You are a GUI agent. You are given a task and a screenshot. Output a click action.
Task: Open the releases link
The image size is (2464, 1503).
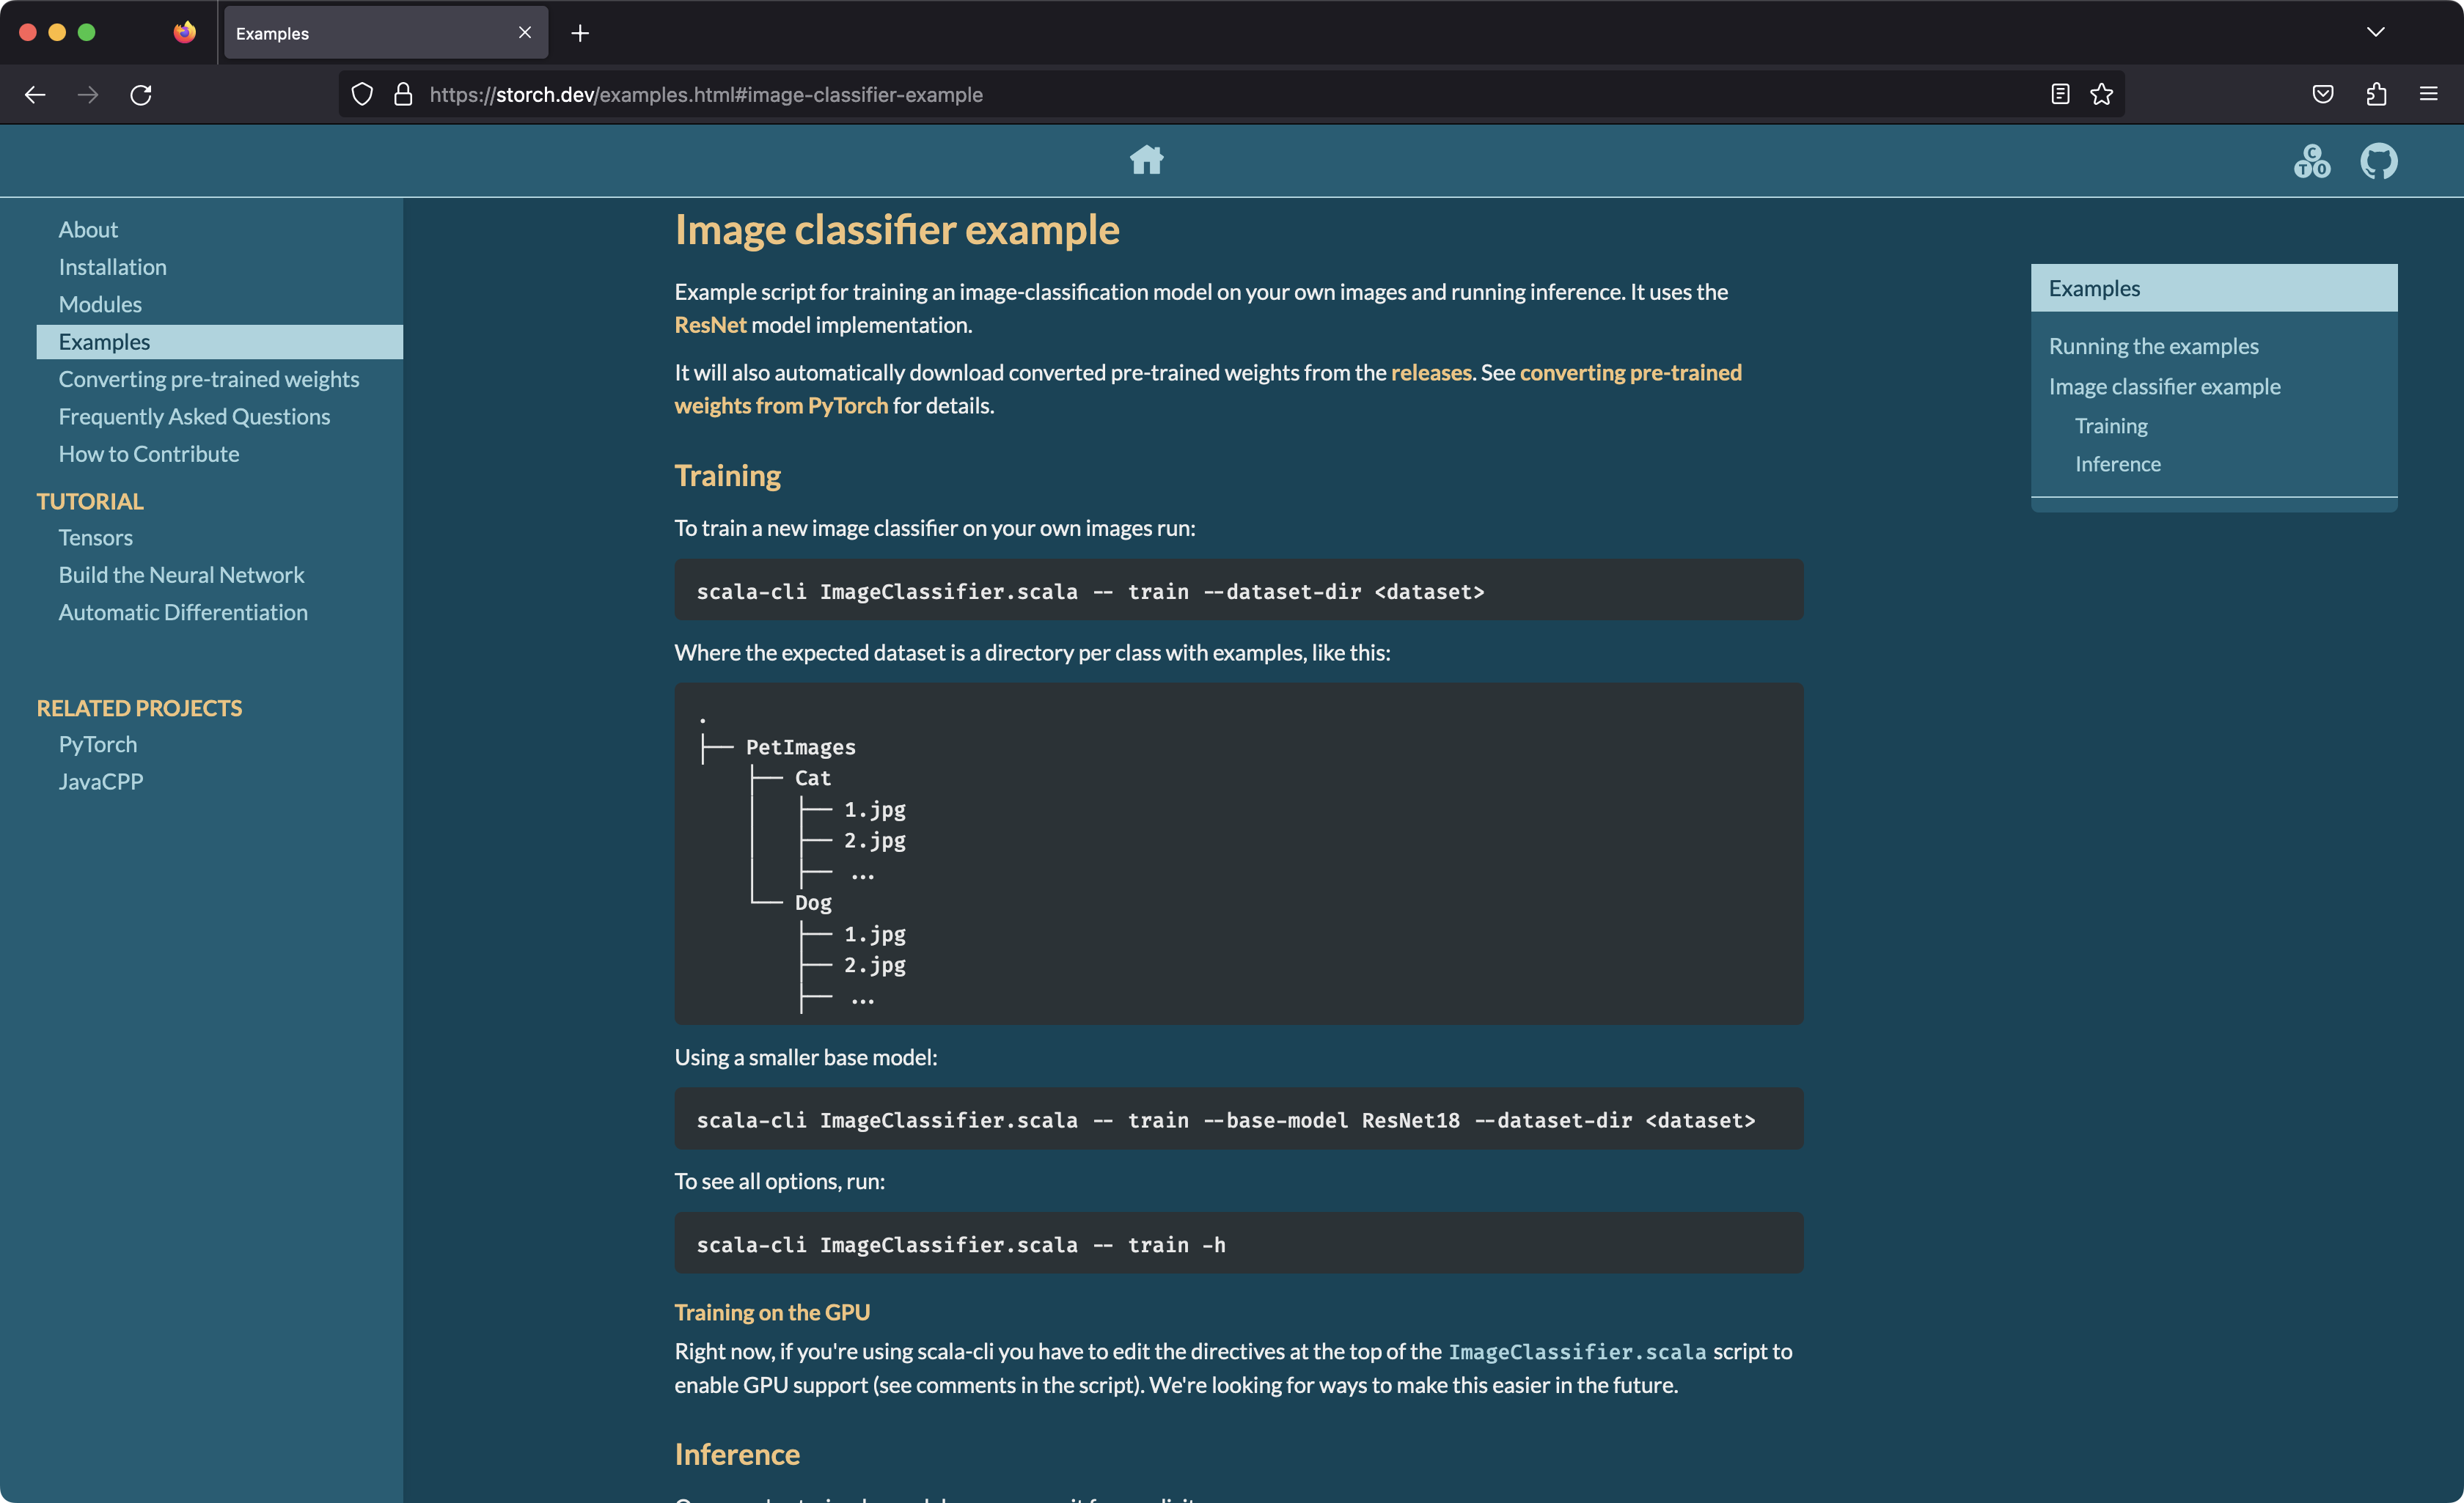(x=1431, y=372)
